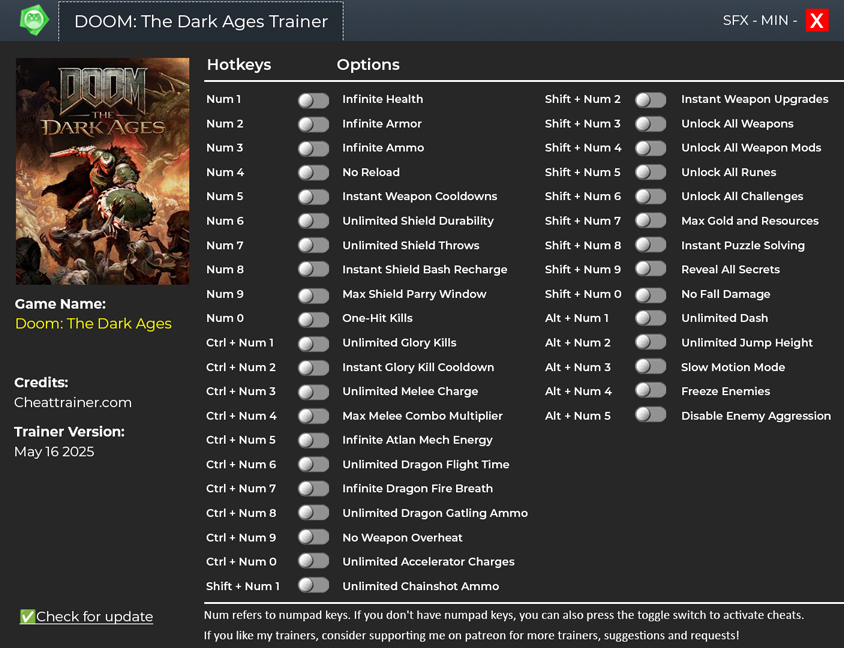844x648 pixels.
Task: Switch on No Weapon Overheat
Action: point(313,537)
